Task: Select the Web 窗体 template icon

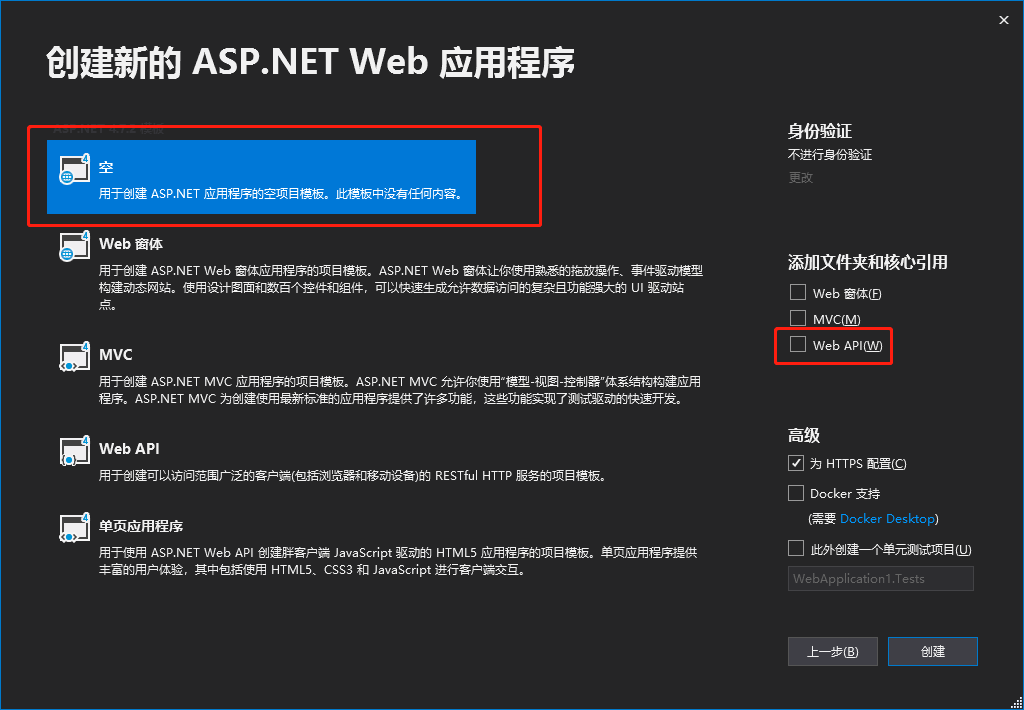Action: (x=74, y=246)
